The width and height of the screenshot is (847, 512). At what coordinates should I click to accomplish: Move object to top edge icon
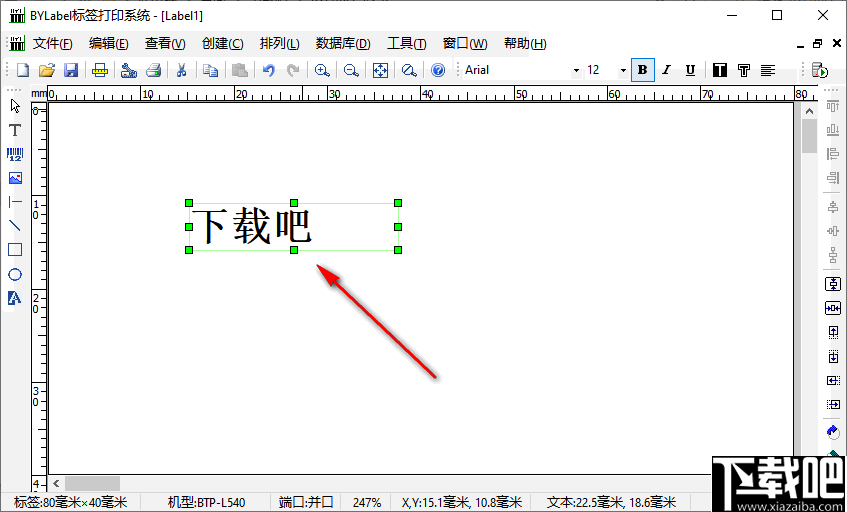pos(833,332)
